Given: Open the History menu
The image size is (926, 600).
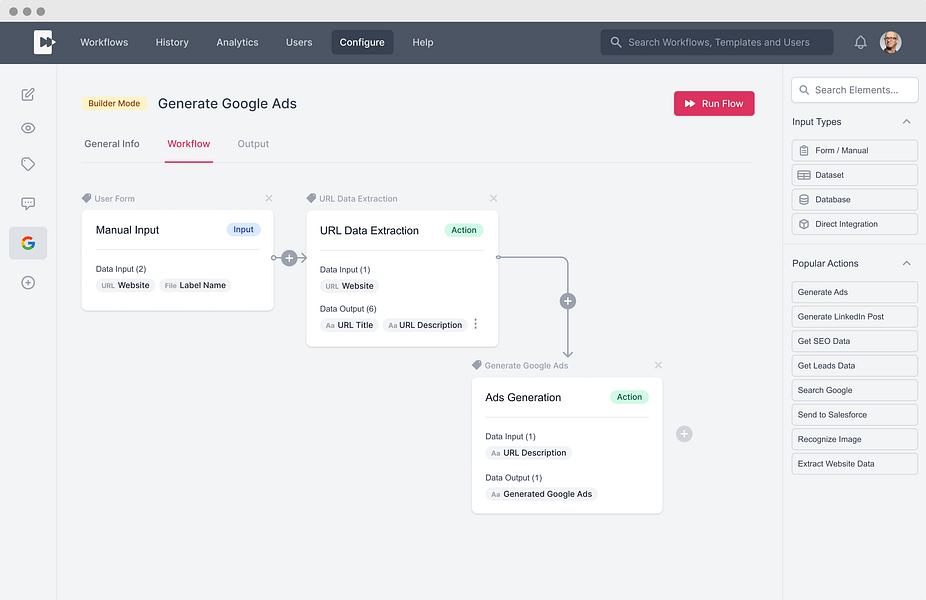Looking at the screenshot, I should coord(172,43).
